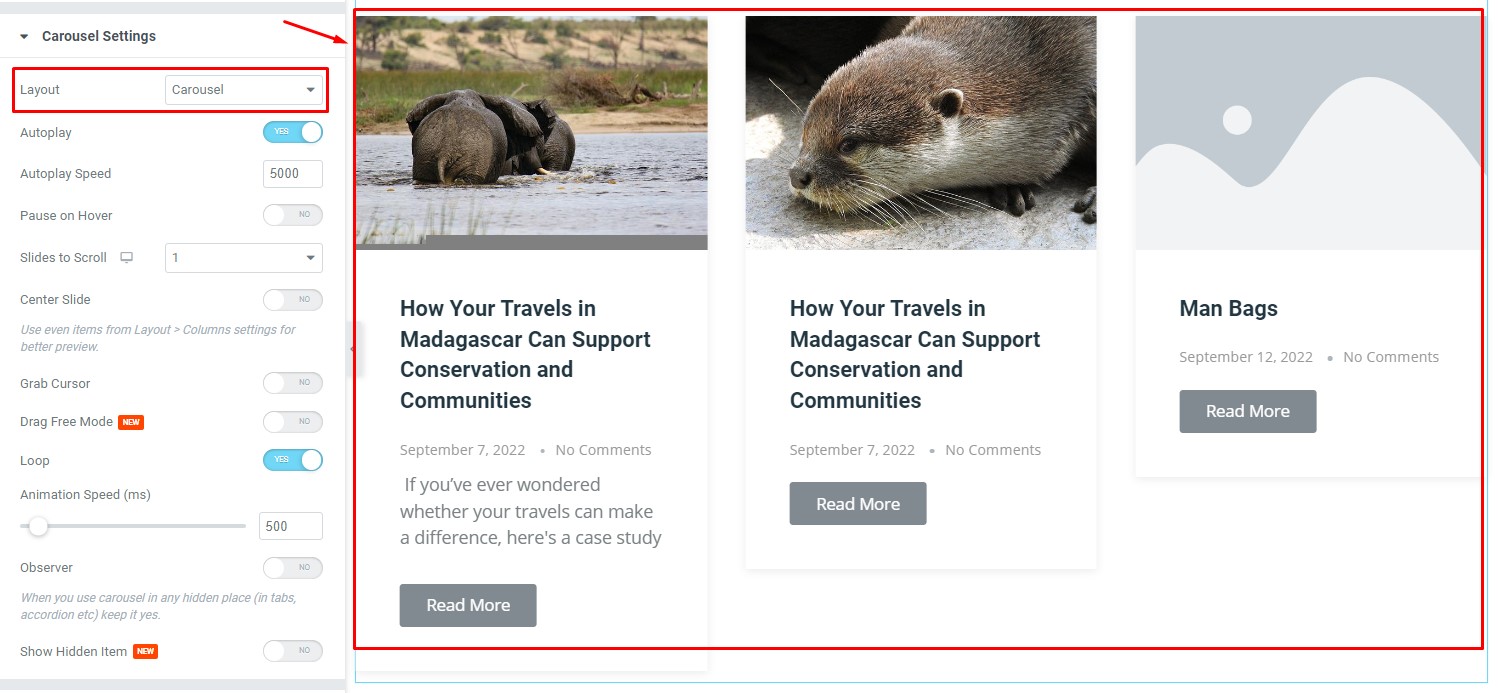
Task: Open the Man Bags post title link
Action: [1229, 308]
